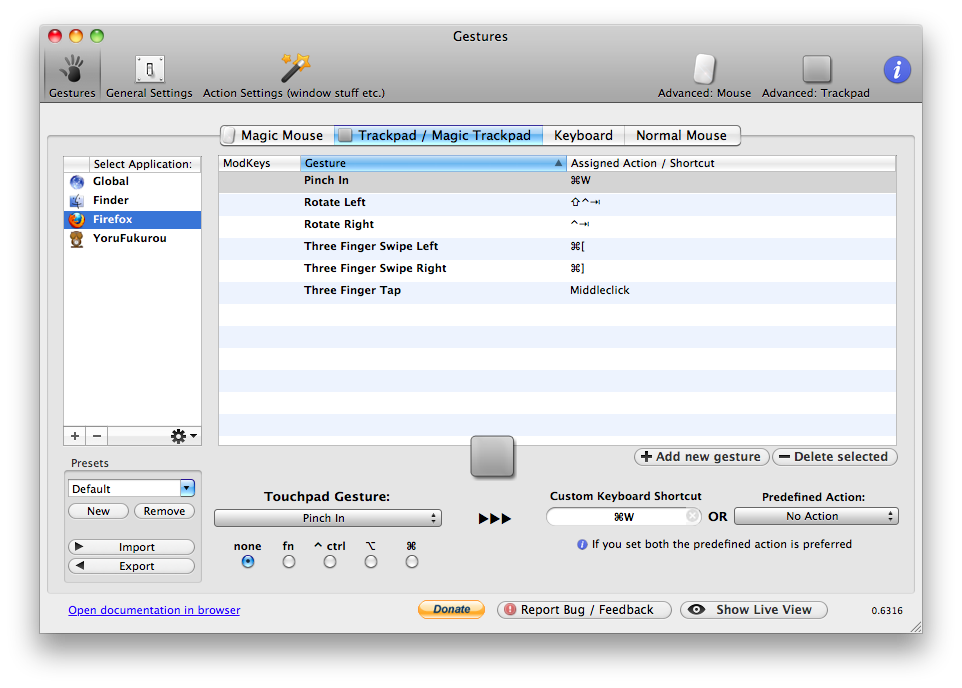Viewport: 962px width, 688px height.
Task: Open General Settings from the toolbar
Action: (149, 77)
